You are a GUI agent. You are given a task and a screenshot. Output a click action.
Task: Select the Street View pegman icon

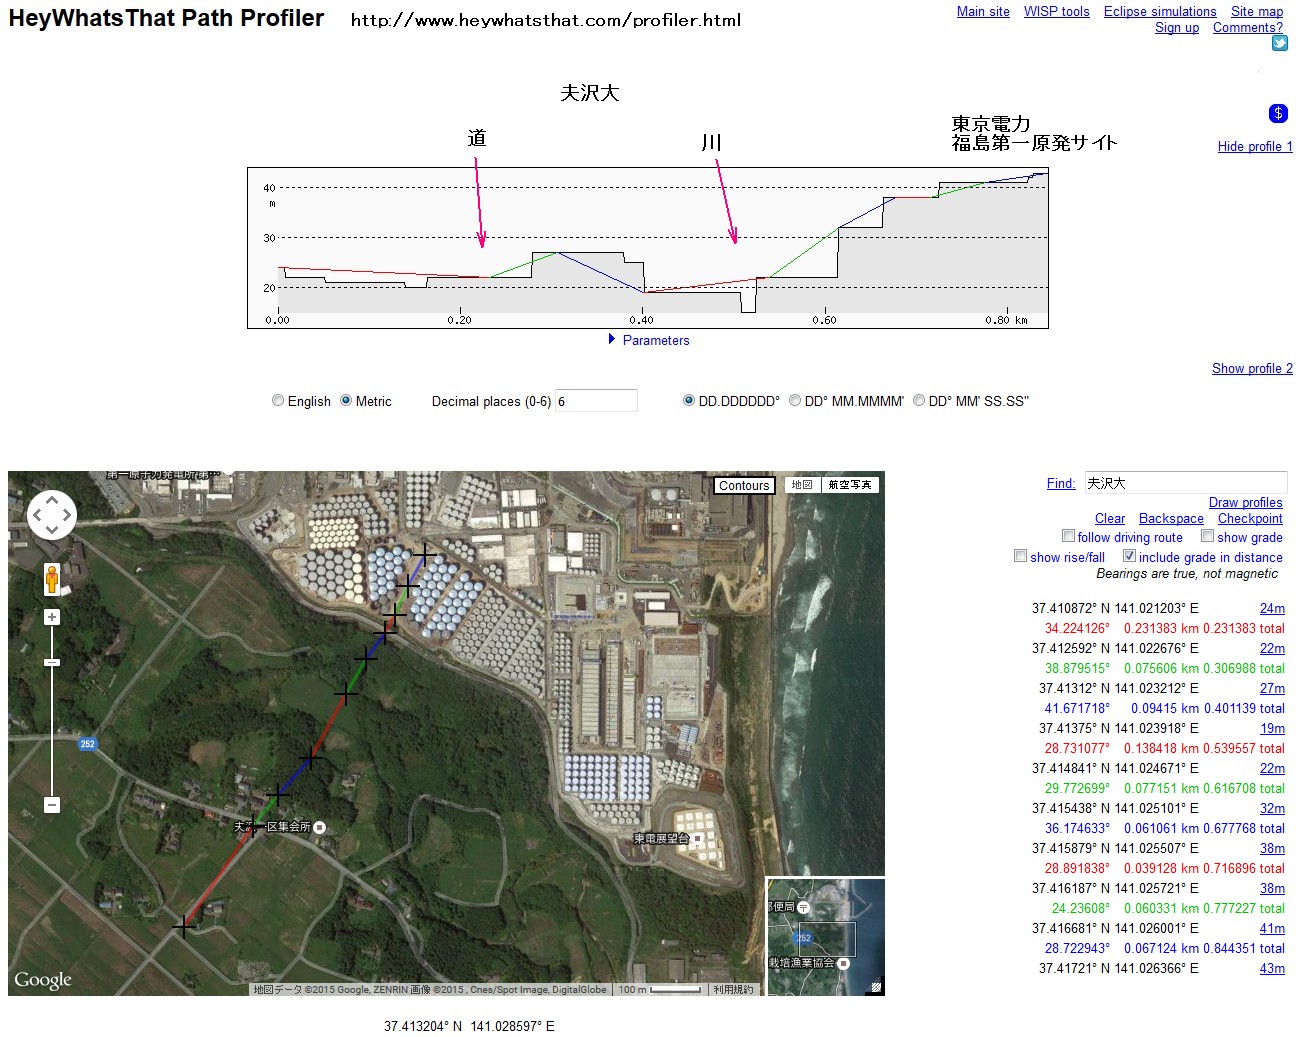pyautogui.click(x=52, y=579)
